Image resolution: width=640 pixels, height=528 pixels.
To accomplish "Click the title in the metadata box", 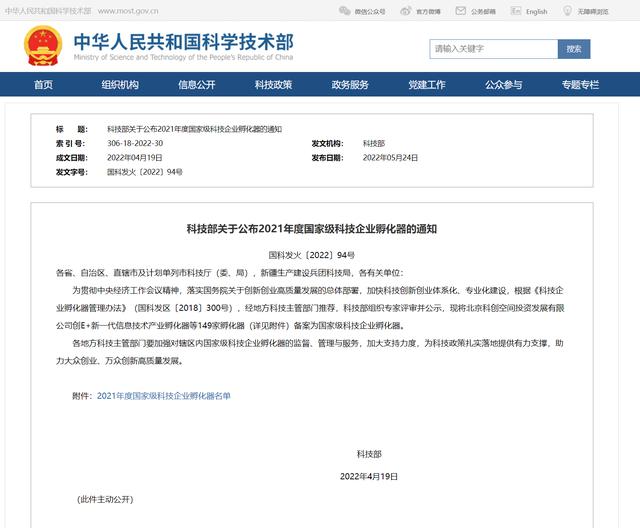I will (194, 129).
